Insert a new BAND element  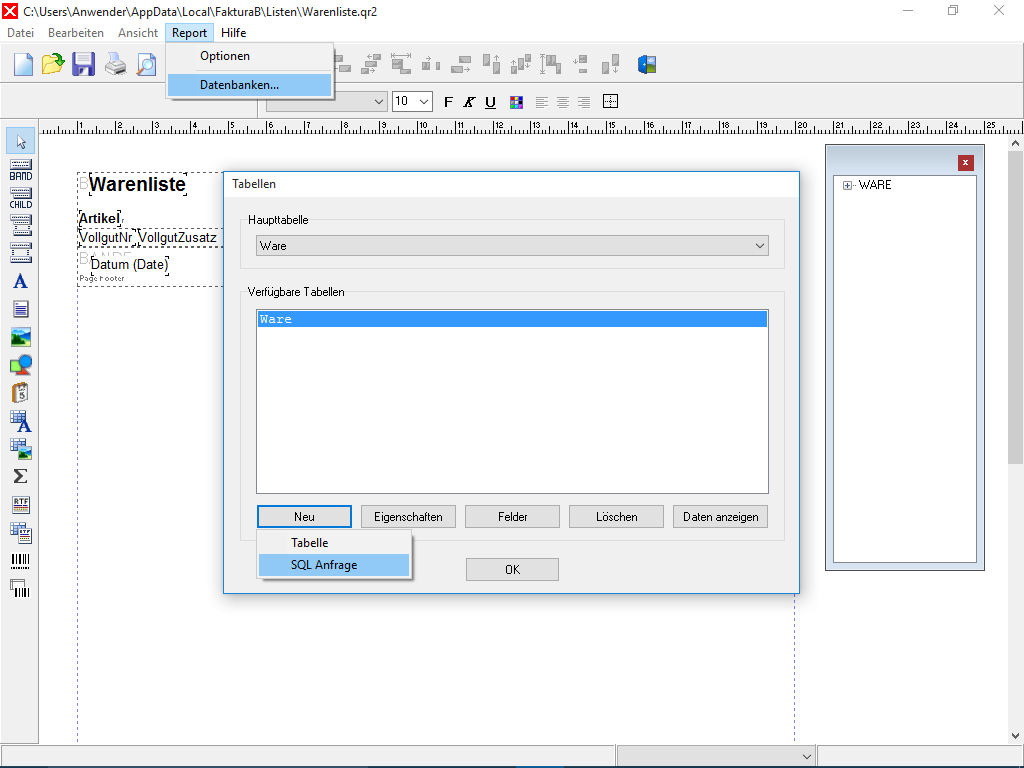[x=21, y=170]
